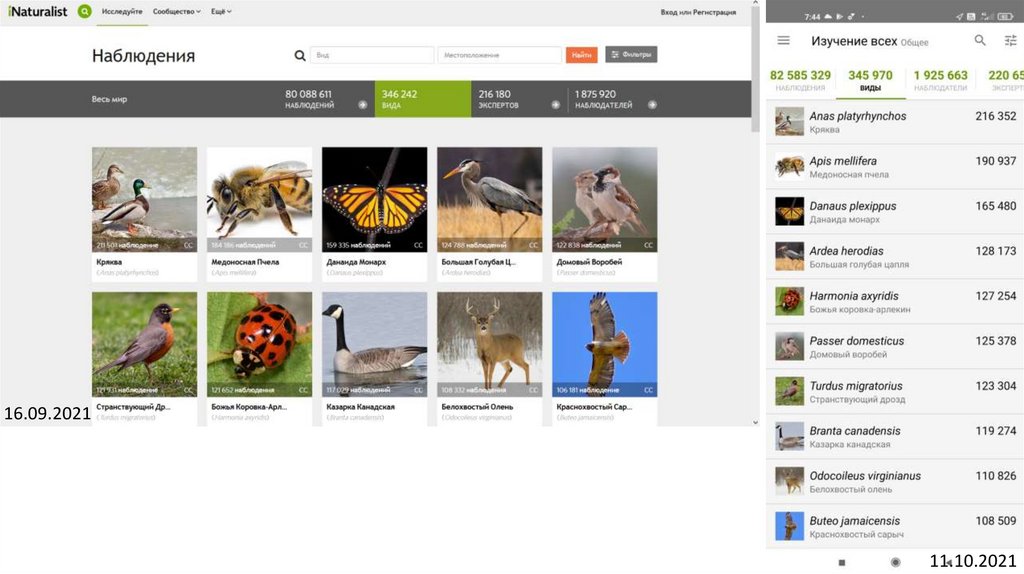Screen dimensions: 1024x574
Task: Select the 1 925 663 наблюдатели mobile tab
Action: tap(940, 80)
